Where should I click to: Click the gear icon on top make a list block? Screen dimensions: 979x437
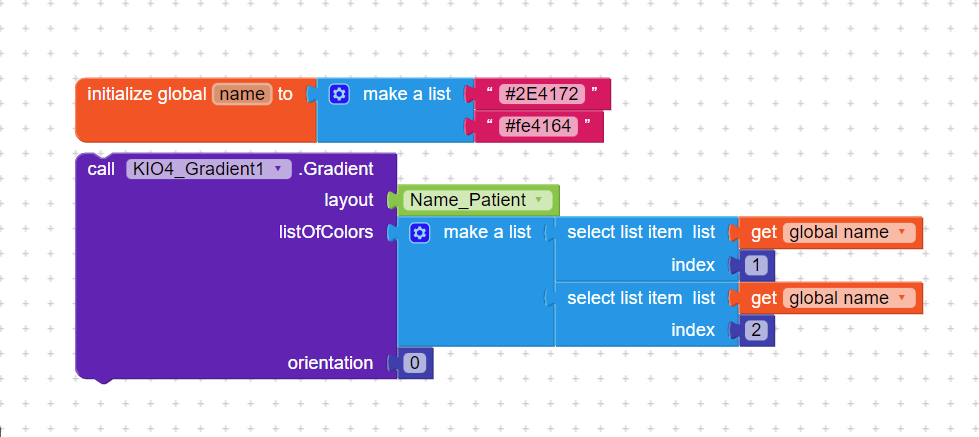339,94
